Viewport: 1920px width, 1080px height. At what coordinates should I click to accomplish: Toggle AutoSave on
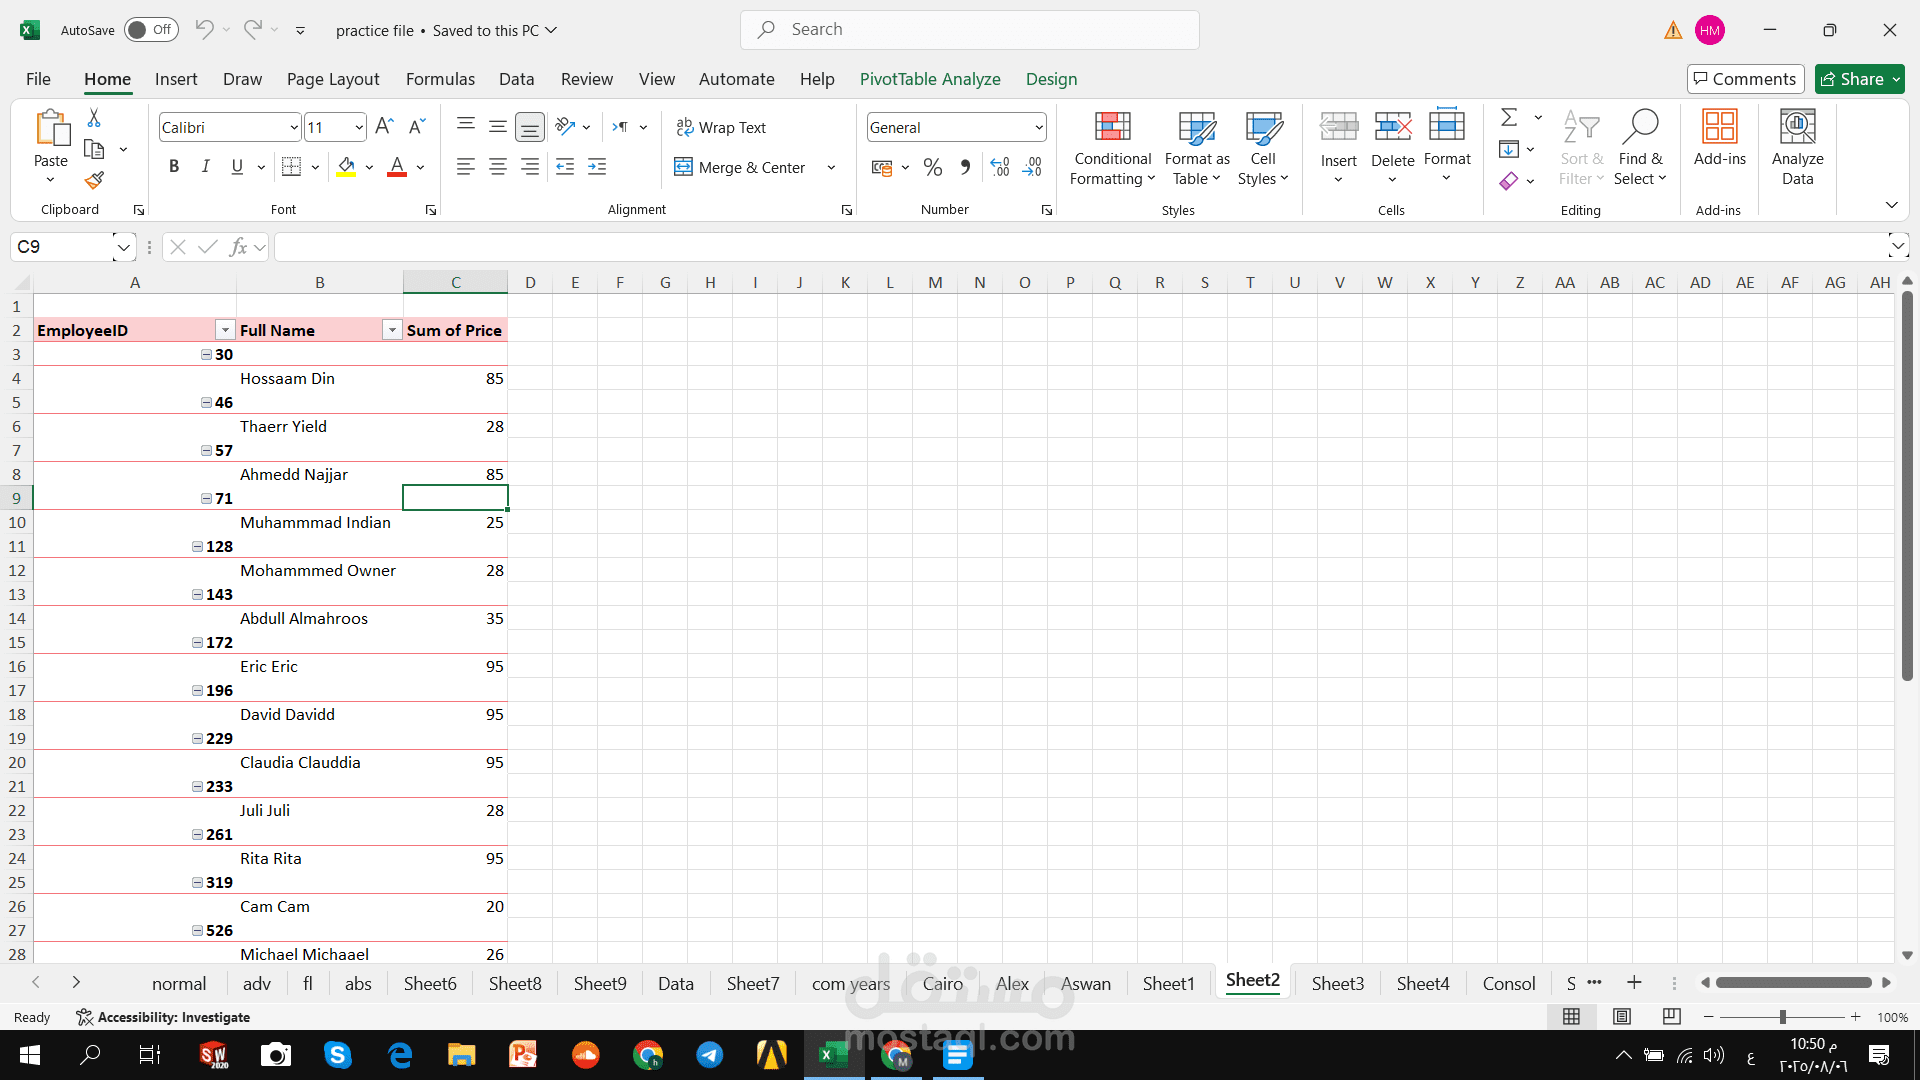(150, 30)
